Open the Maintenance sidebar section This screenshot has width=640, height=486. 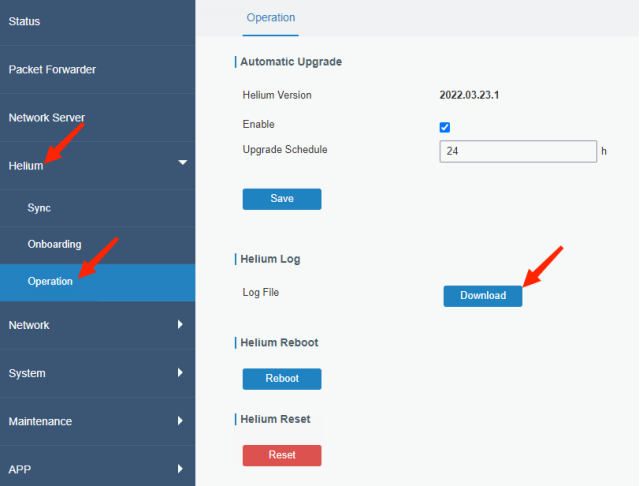[x=98, y=422]
